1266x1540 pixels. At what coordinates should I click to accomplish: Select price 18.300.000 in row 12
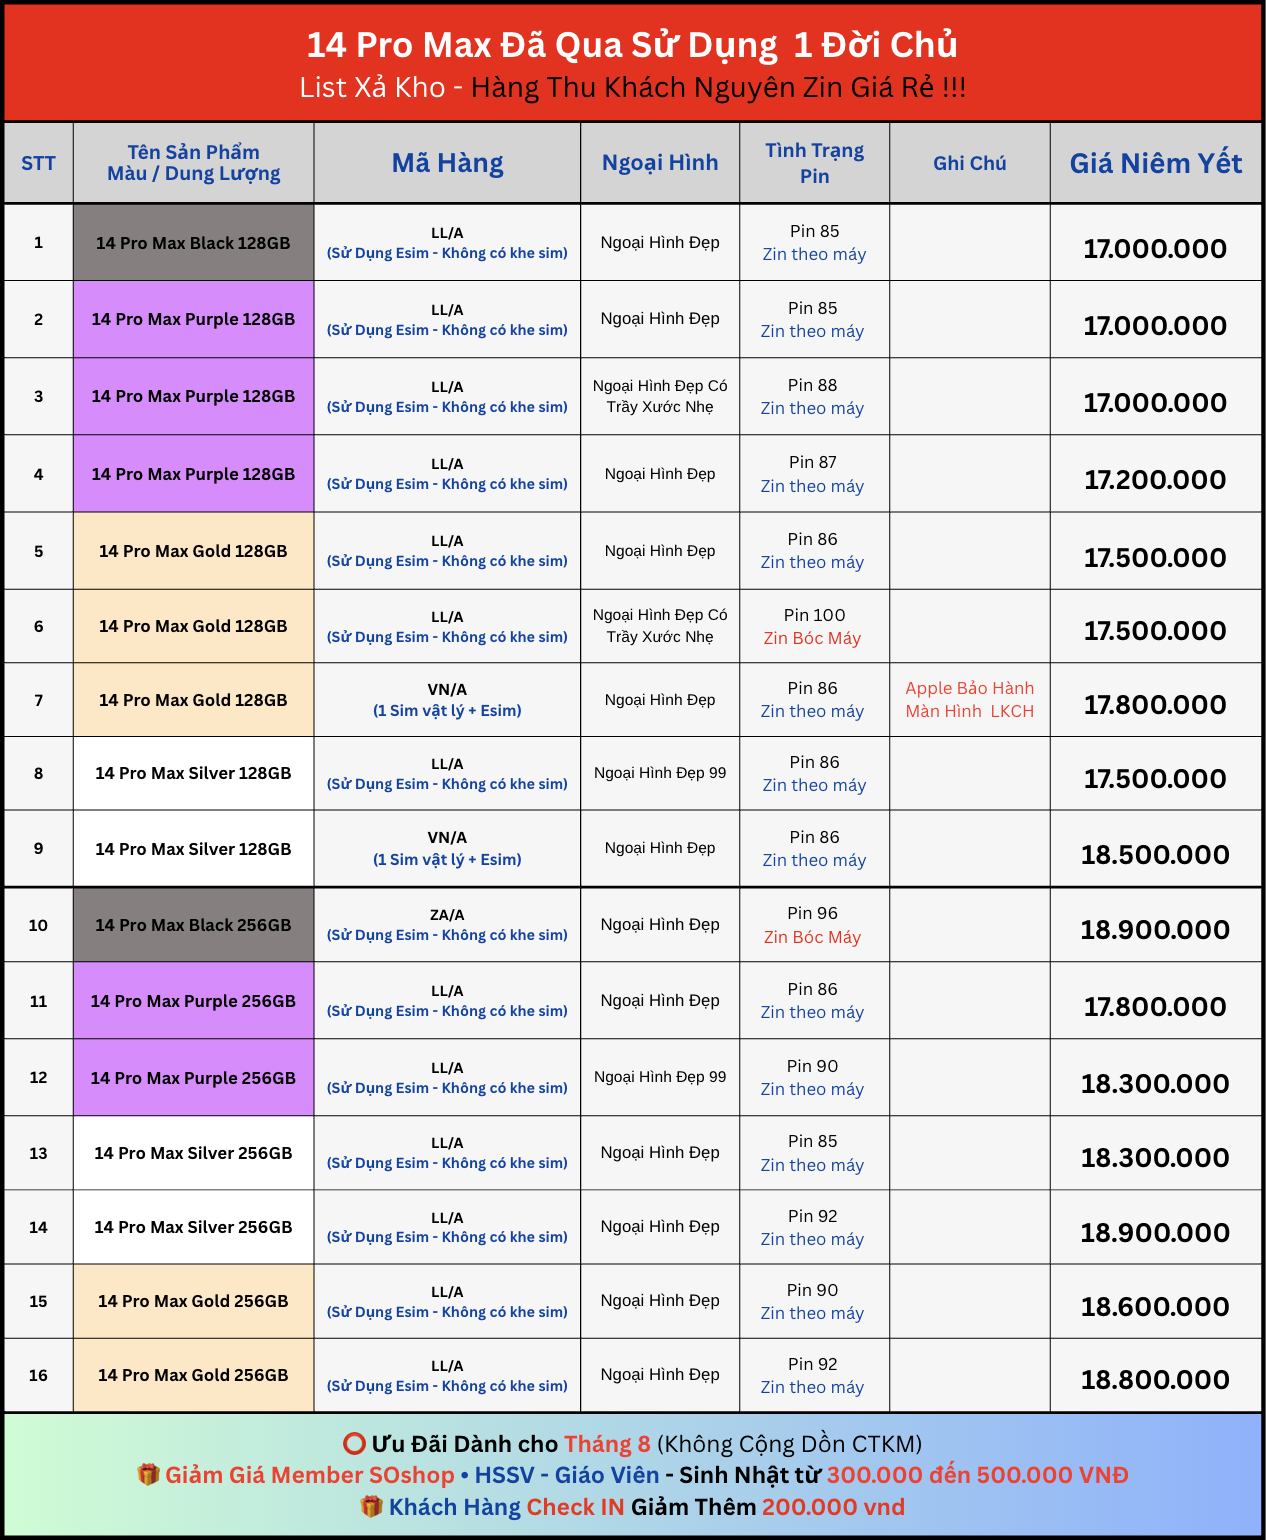(x=1156, y=1084)
